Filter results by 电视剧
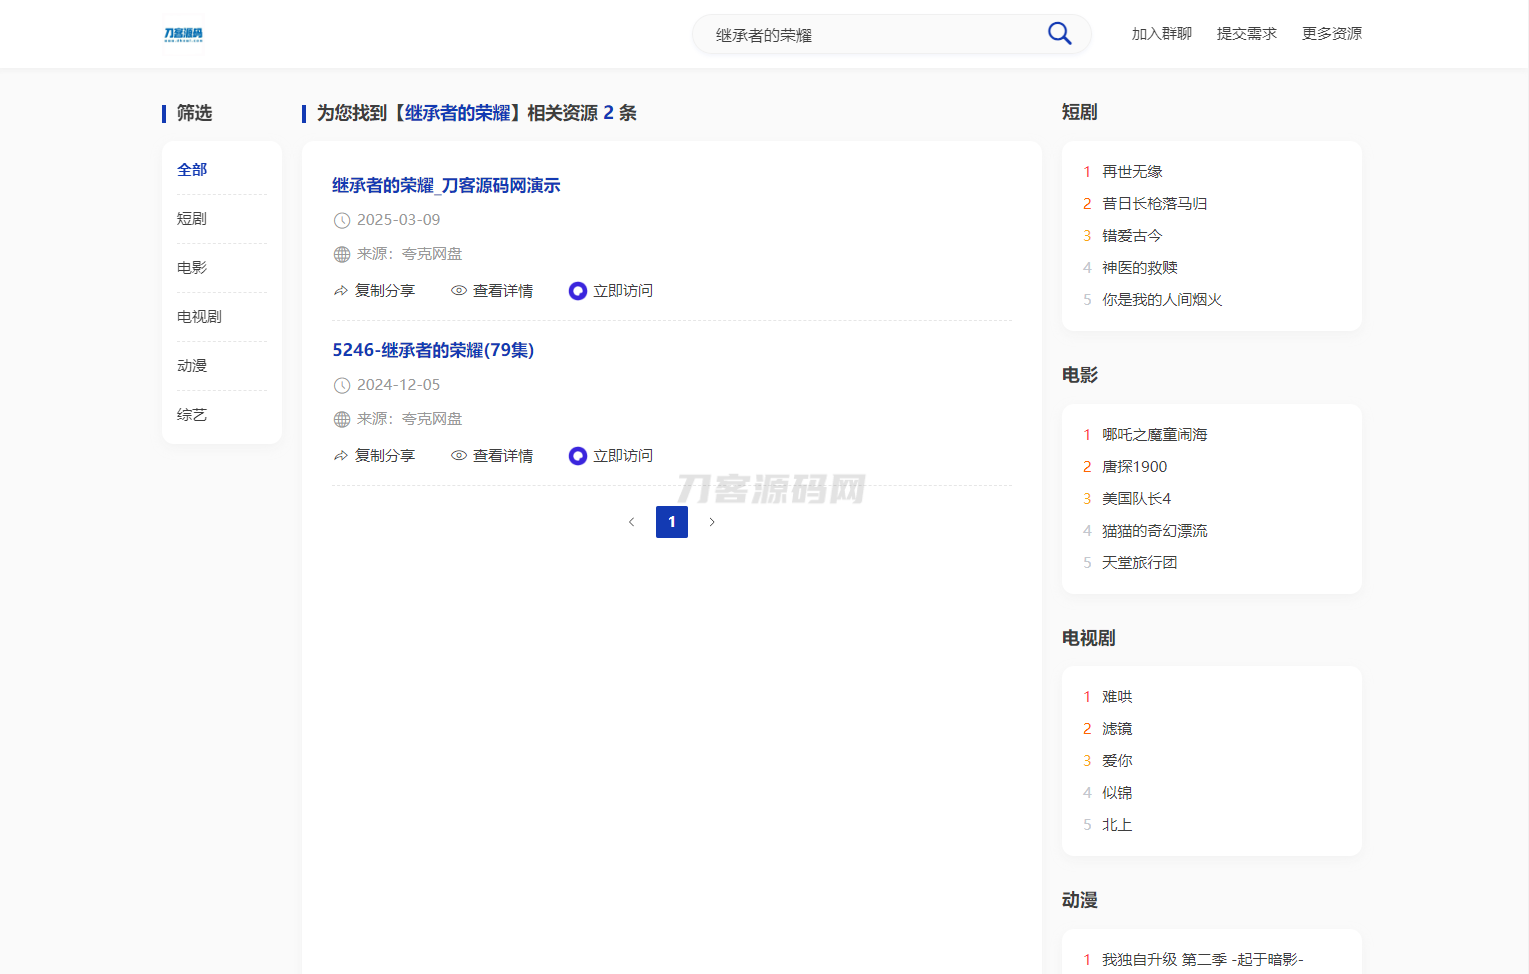 (x=199, y=317)
